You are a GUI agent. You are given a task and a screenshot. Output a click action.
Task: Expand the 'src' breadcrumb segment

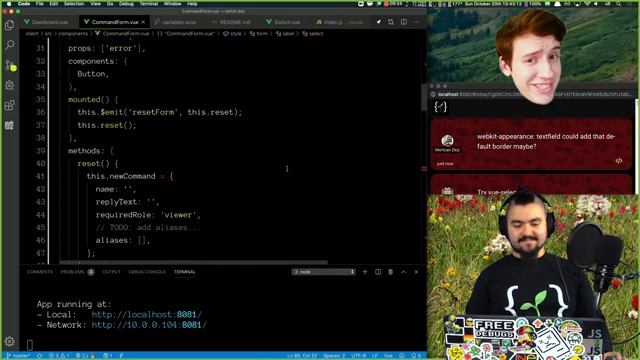[48, 33]
